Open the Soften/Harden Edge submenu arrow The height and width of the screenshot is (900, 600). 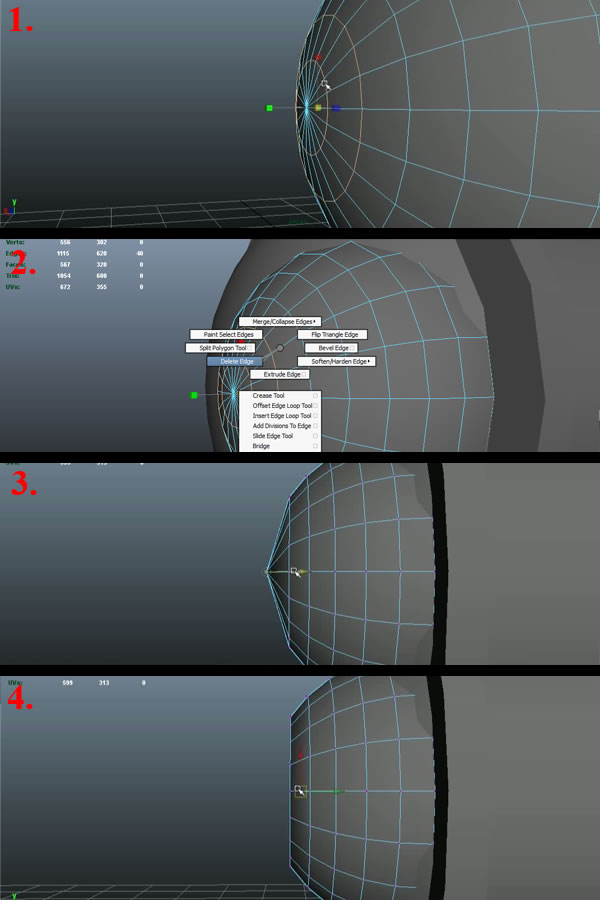point(370,361)
